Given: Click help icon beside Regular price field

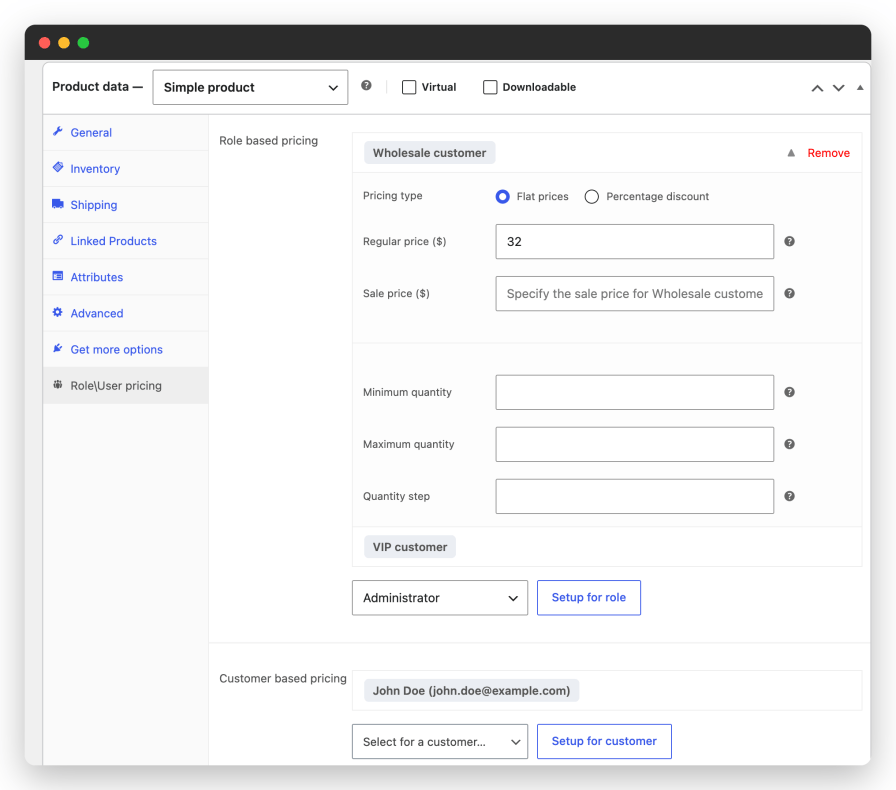Looking at the screenshot, I should pyautogui.click(x=789, y=241).
